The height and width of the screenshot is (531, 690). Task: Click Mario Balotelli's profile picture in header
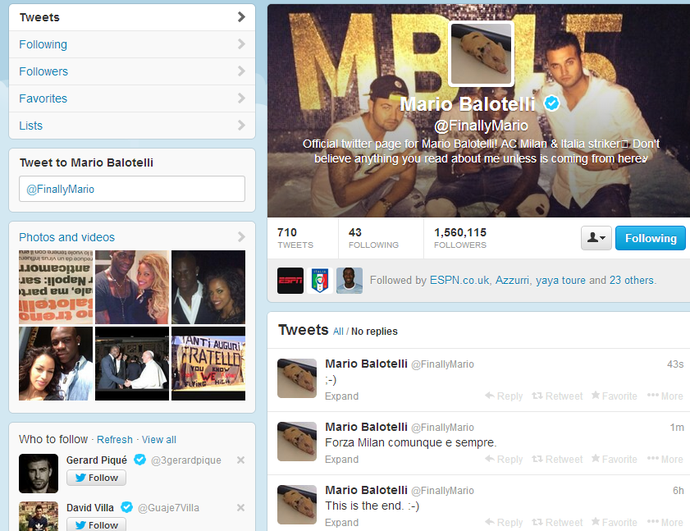coord(481,53)
